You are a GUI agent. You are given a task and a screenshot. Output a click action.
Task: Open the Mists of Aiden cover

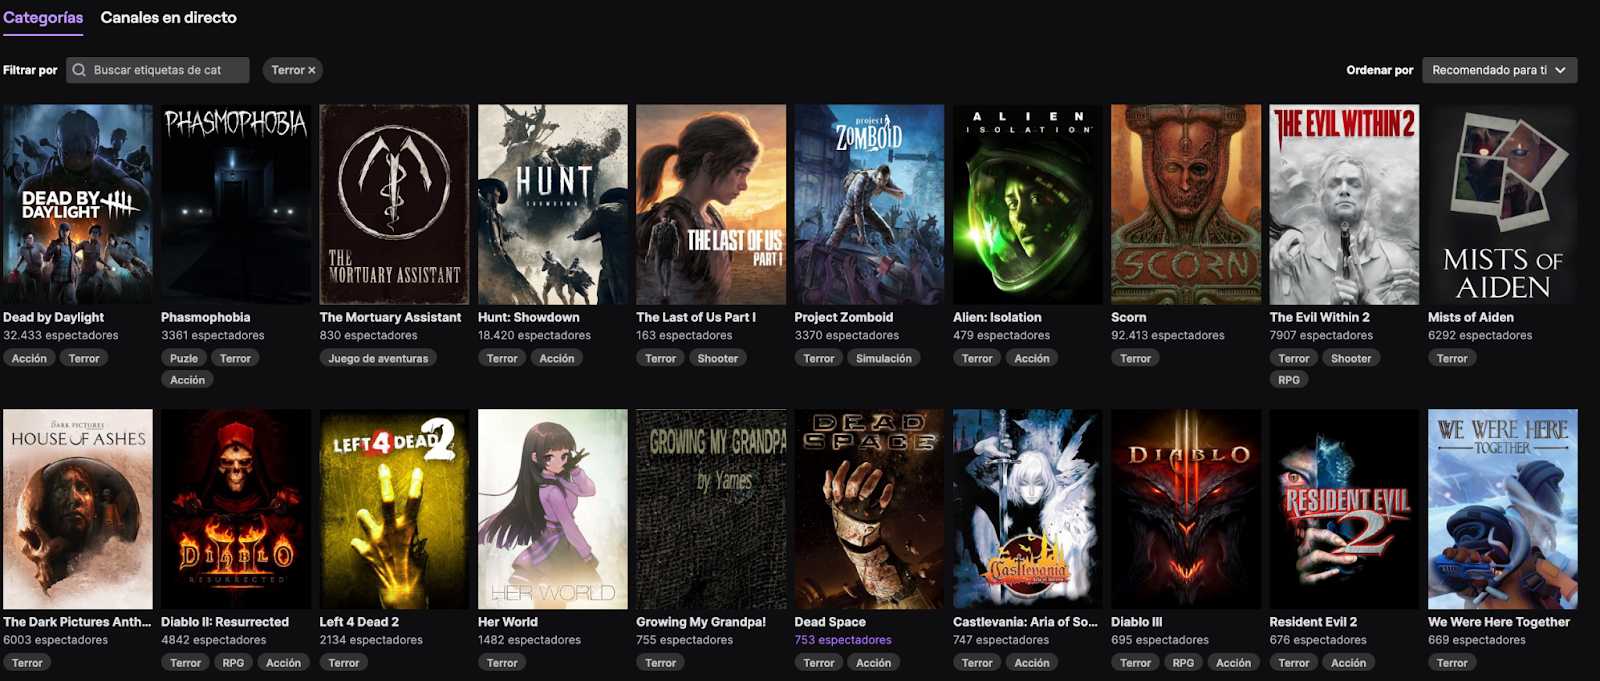coord(1503,205)
